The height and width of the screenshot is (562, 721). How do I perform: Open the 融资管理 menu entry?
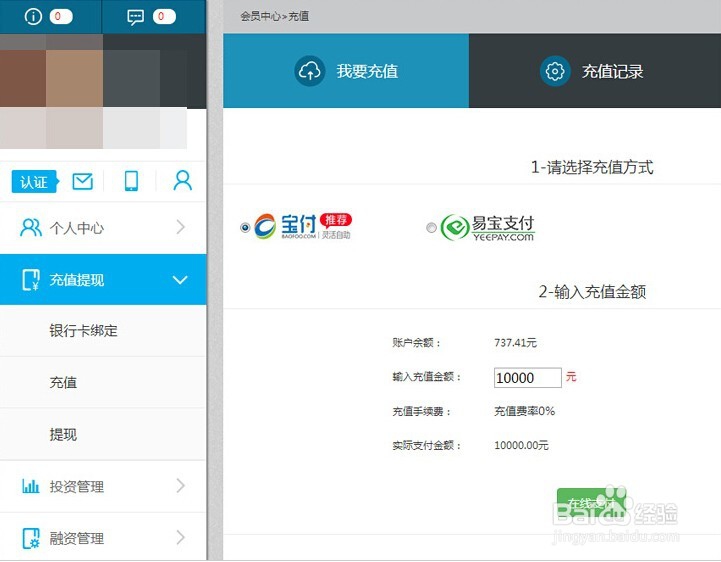coord(103,538)
